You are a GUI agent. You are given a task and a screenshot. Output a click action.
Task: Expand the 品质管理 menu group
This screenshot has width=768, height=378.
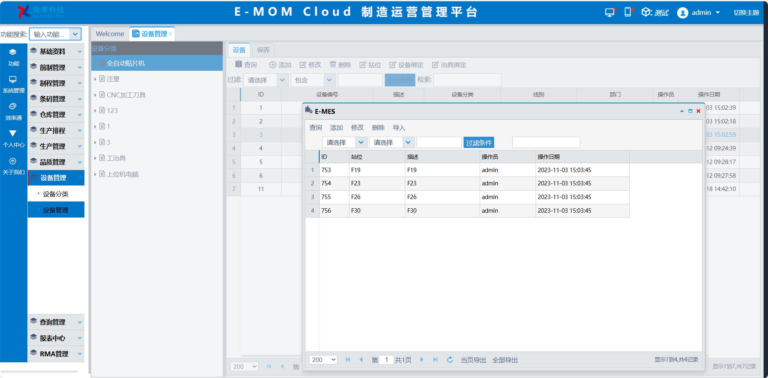click(56, 162)
